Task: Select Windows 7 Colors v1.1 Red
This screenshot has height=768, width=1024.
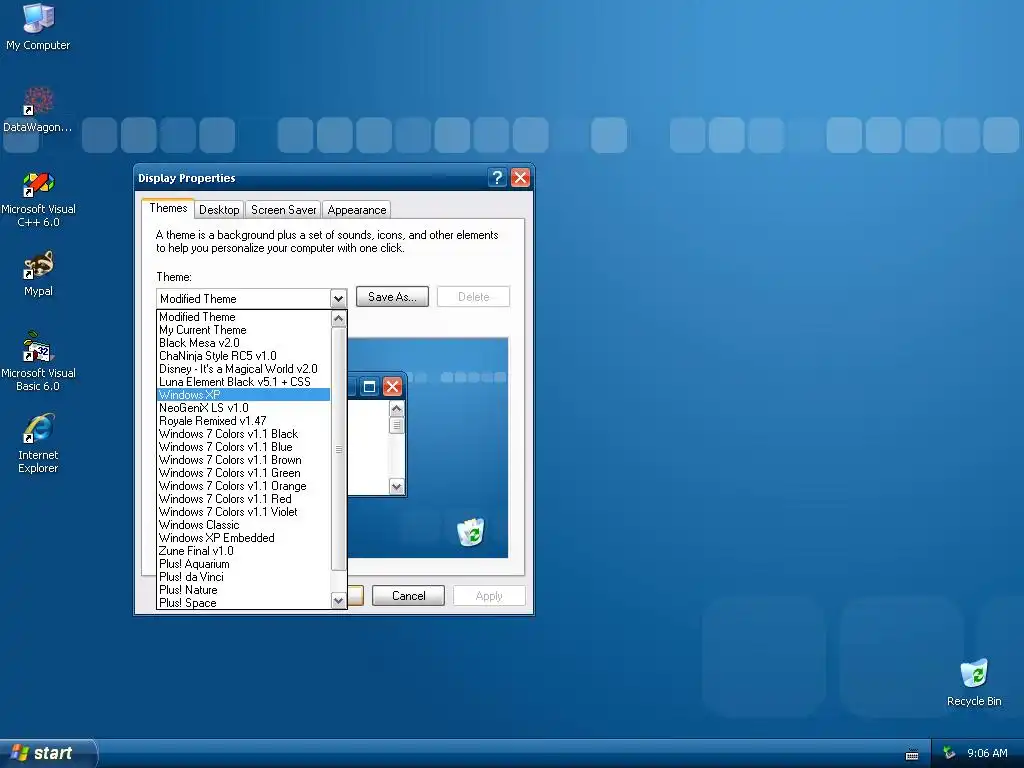Action: pyautogui.click(x=244, y=499)
